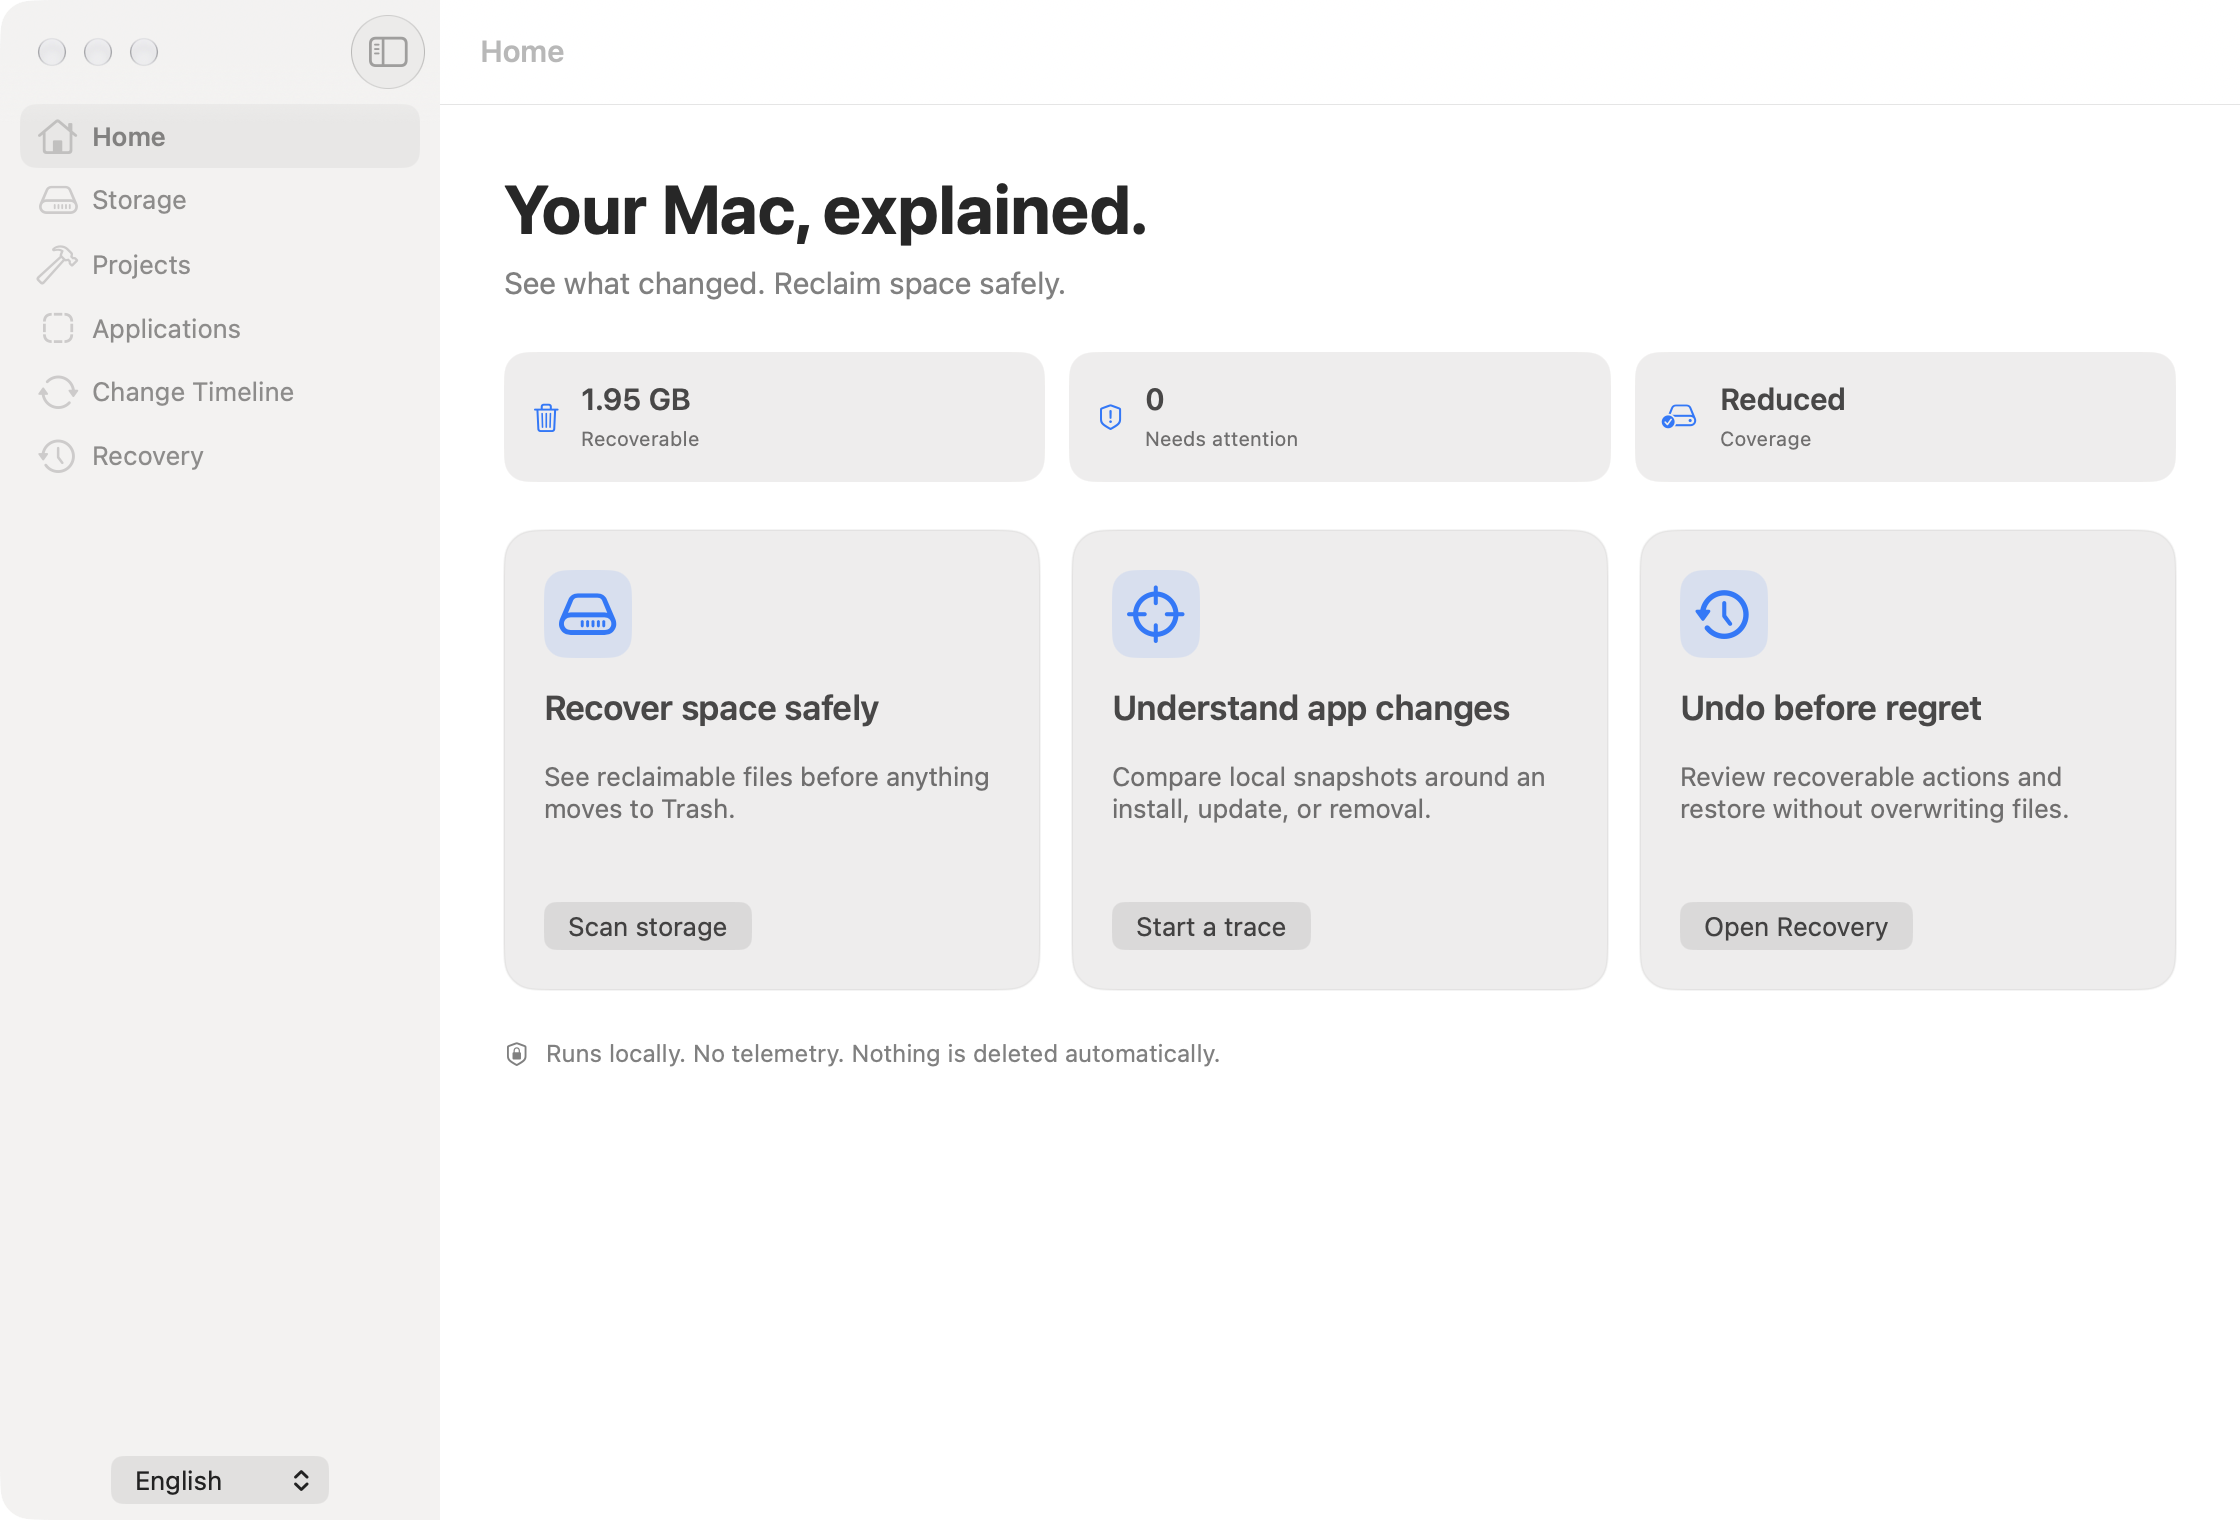This screenshot has width=2240, height=1520.
Task: Open Projects in the sidebar
Action: [x=220, y=265]
